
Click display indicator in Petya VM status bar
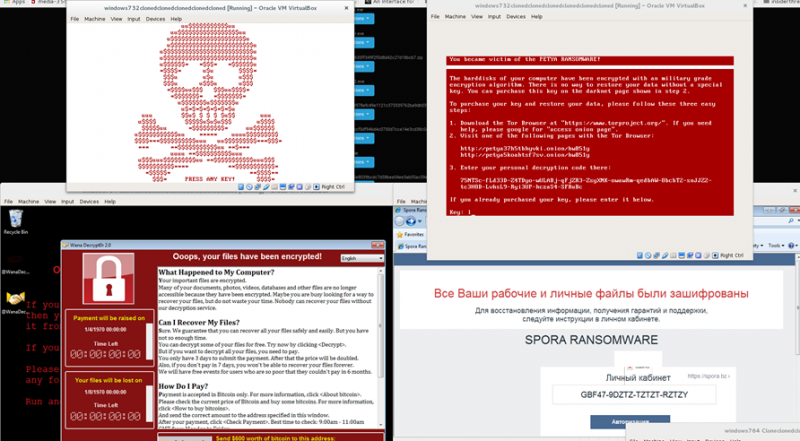point(682,255)
